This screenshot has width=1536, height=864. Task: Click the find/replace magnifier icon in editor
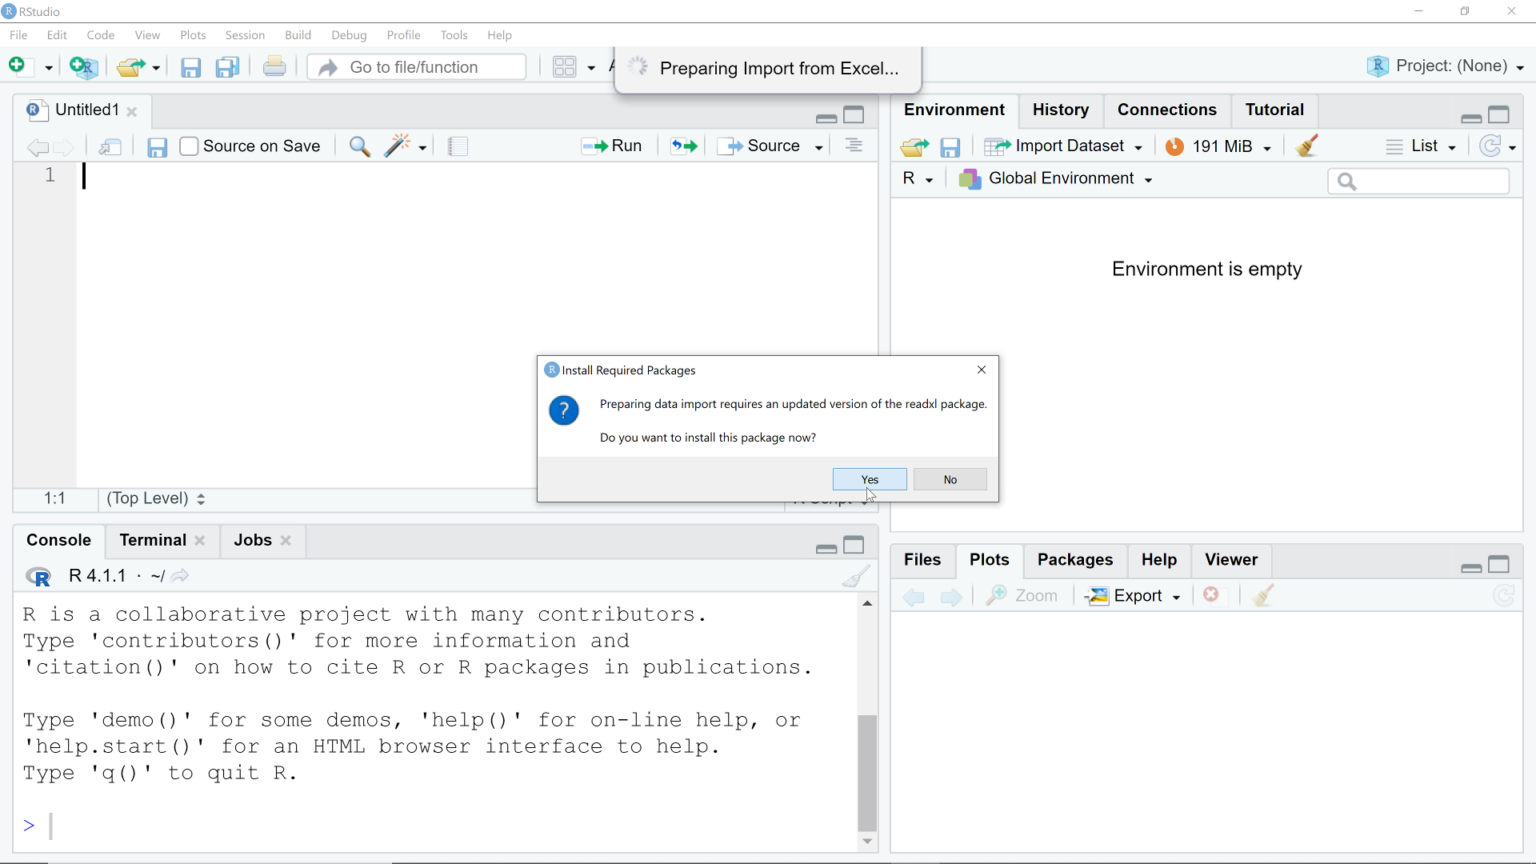coord(359,146)
